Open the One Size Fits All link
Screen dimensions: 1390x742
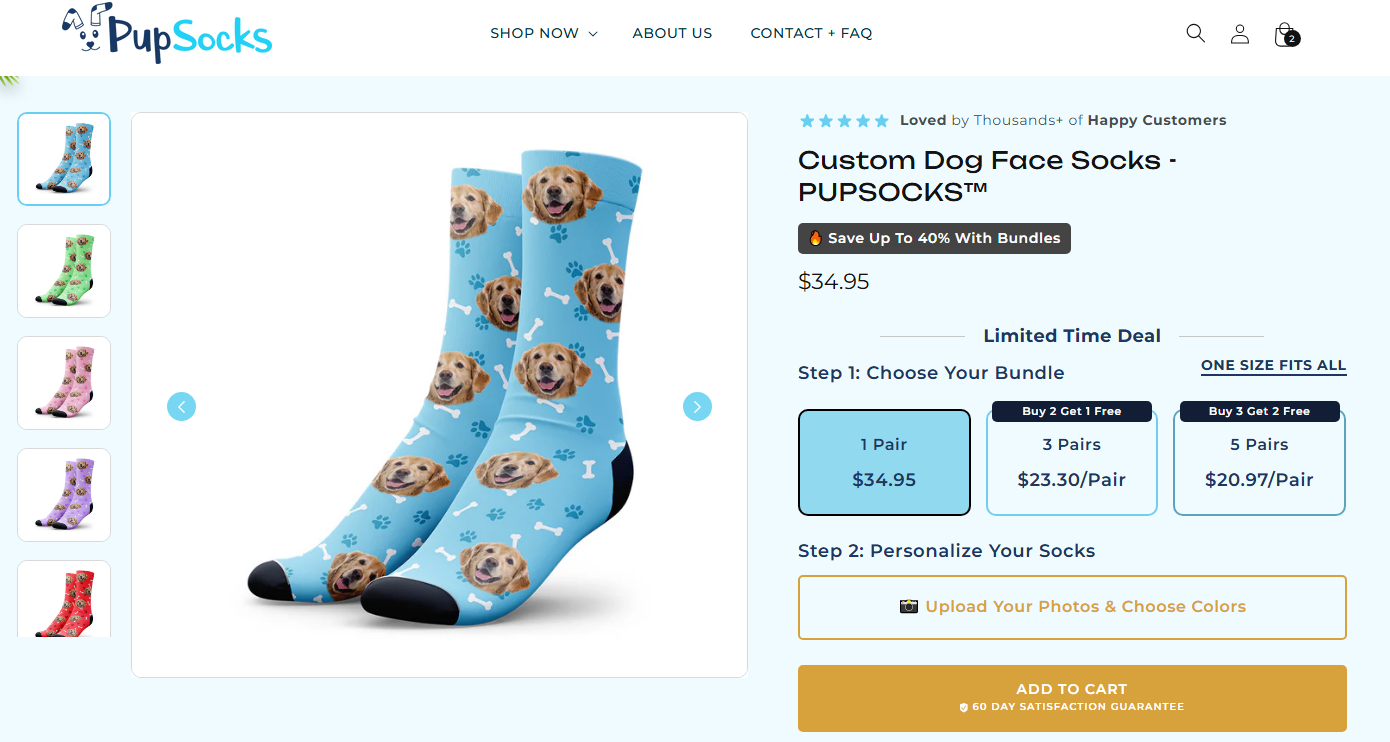(x=1273, y=366)
